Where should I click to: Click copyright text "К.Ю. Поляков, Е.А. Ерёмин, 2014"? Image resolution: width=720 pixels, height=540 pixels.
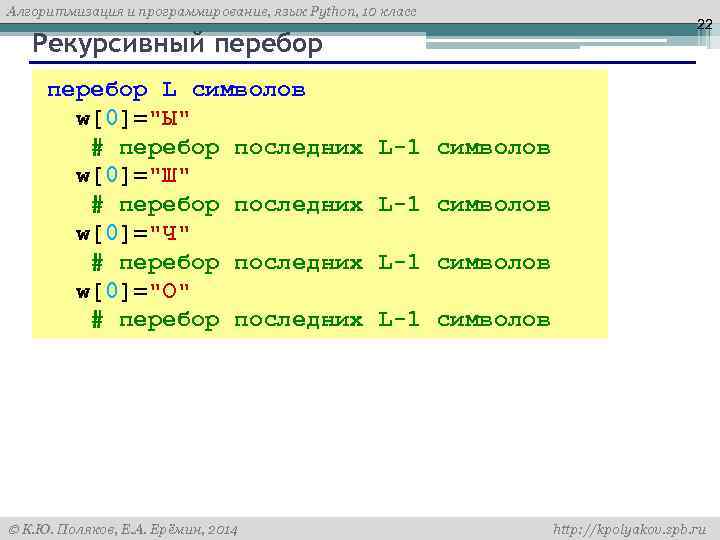click(x=124, y=530)
